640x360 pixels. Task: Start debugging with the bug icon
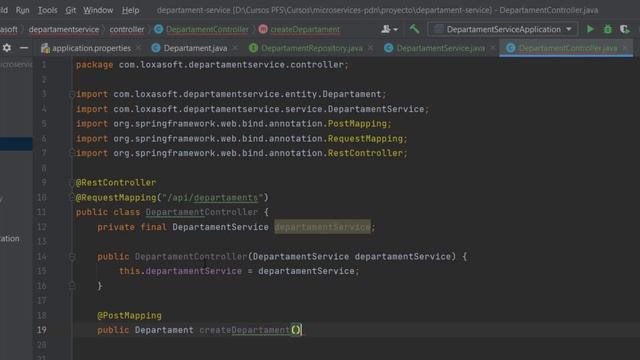608,29
